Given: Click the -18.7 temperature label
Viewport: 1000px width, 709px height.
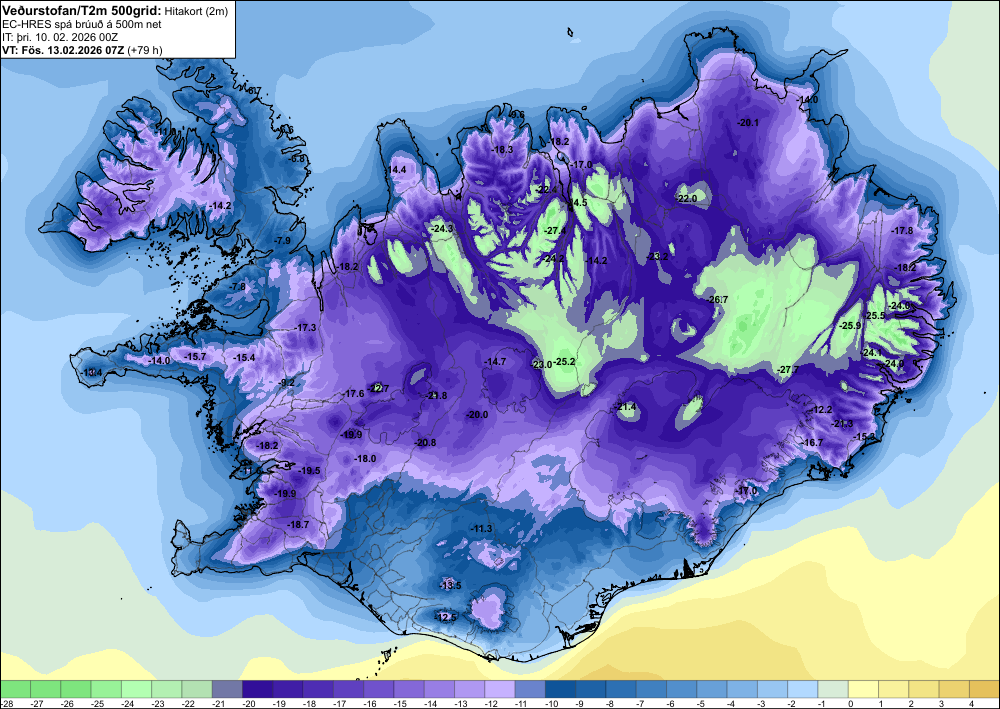Looking at the screenshot, I should 298,524.
